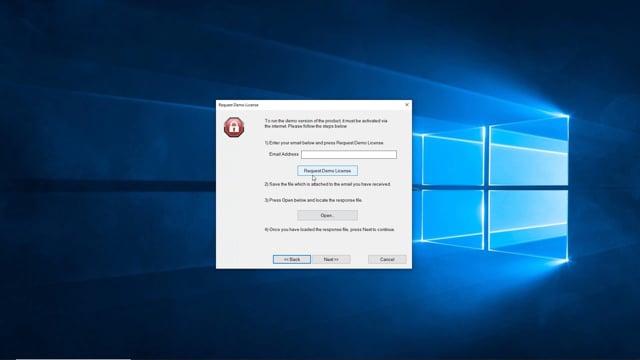
Task: Click the Open... button
Action: 327,215
